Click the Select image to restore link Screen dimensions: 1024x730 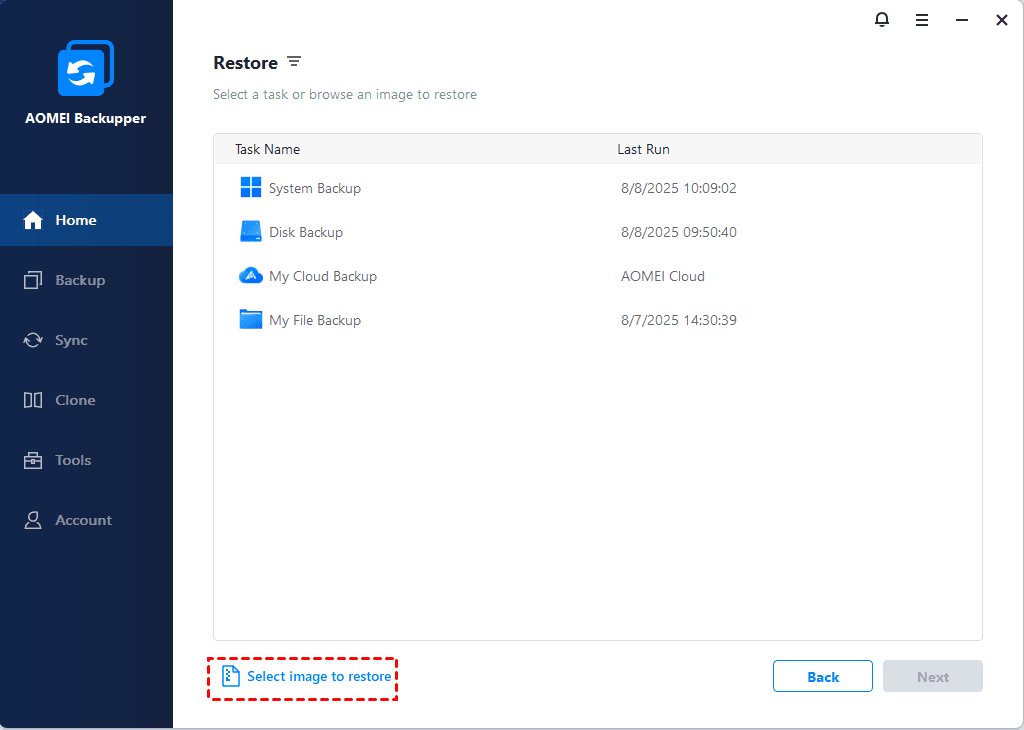tap(319, 677)
